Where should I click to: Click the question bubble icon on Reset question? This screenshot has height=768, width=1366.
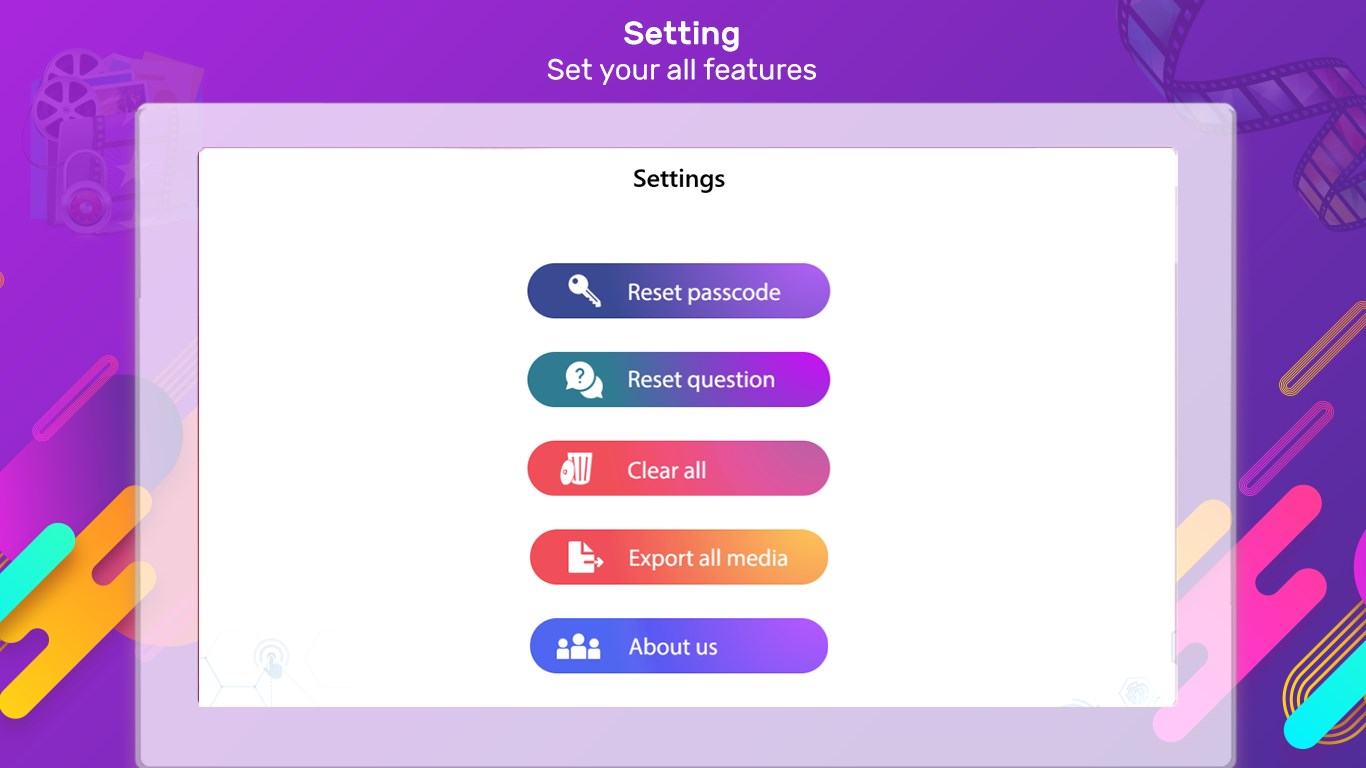(584, 380)
